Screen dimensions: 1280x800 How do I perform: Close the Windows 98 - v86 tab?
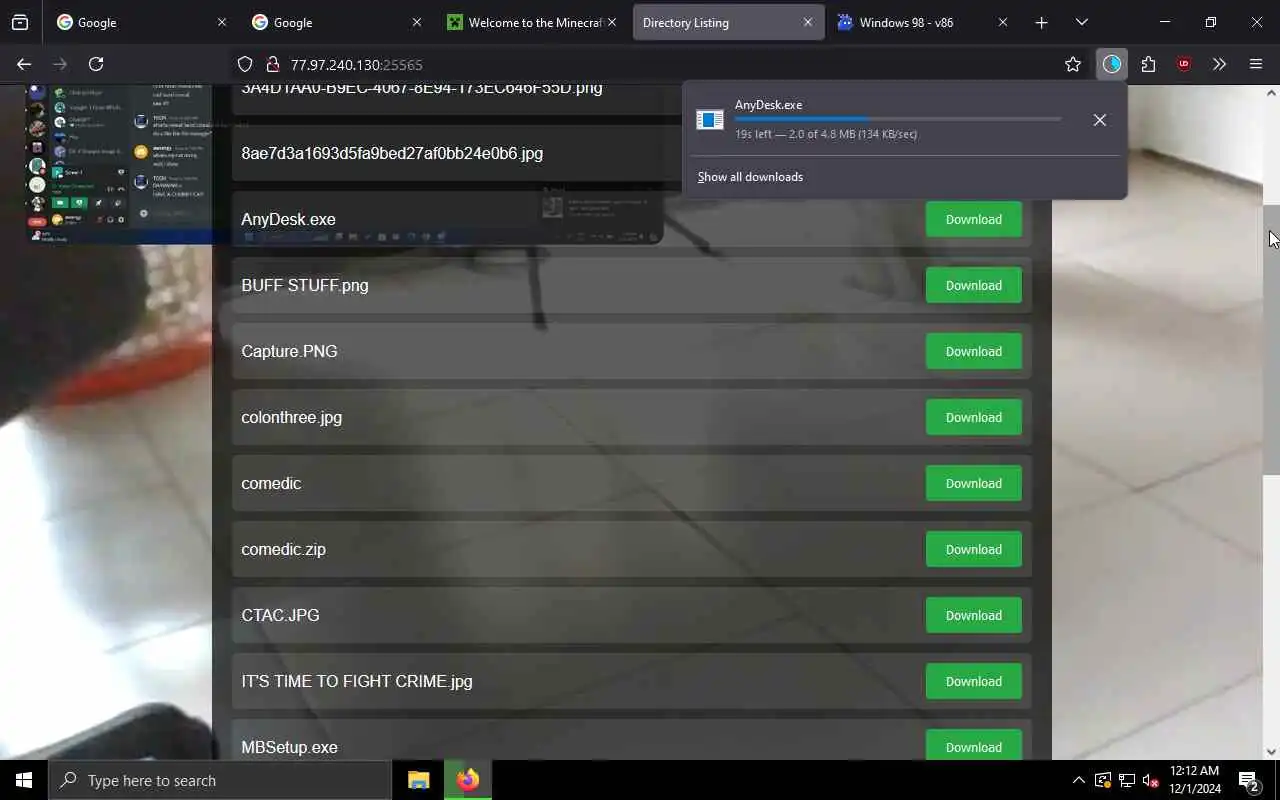[x=1003, y=22]
